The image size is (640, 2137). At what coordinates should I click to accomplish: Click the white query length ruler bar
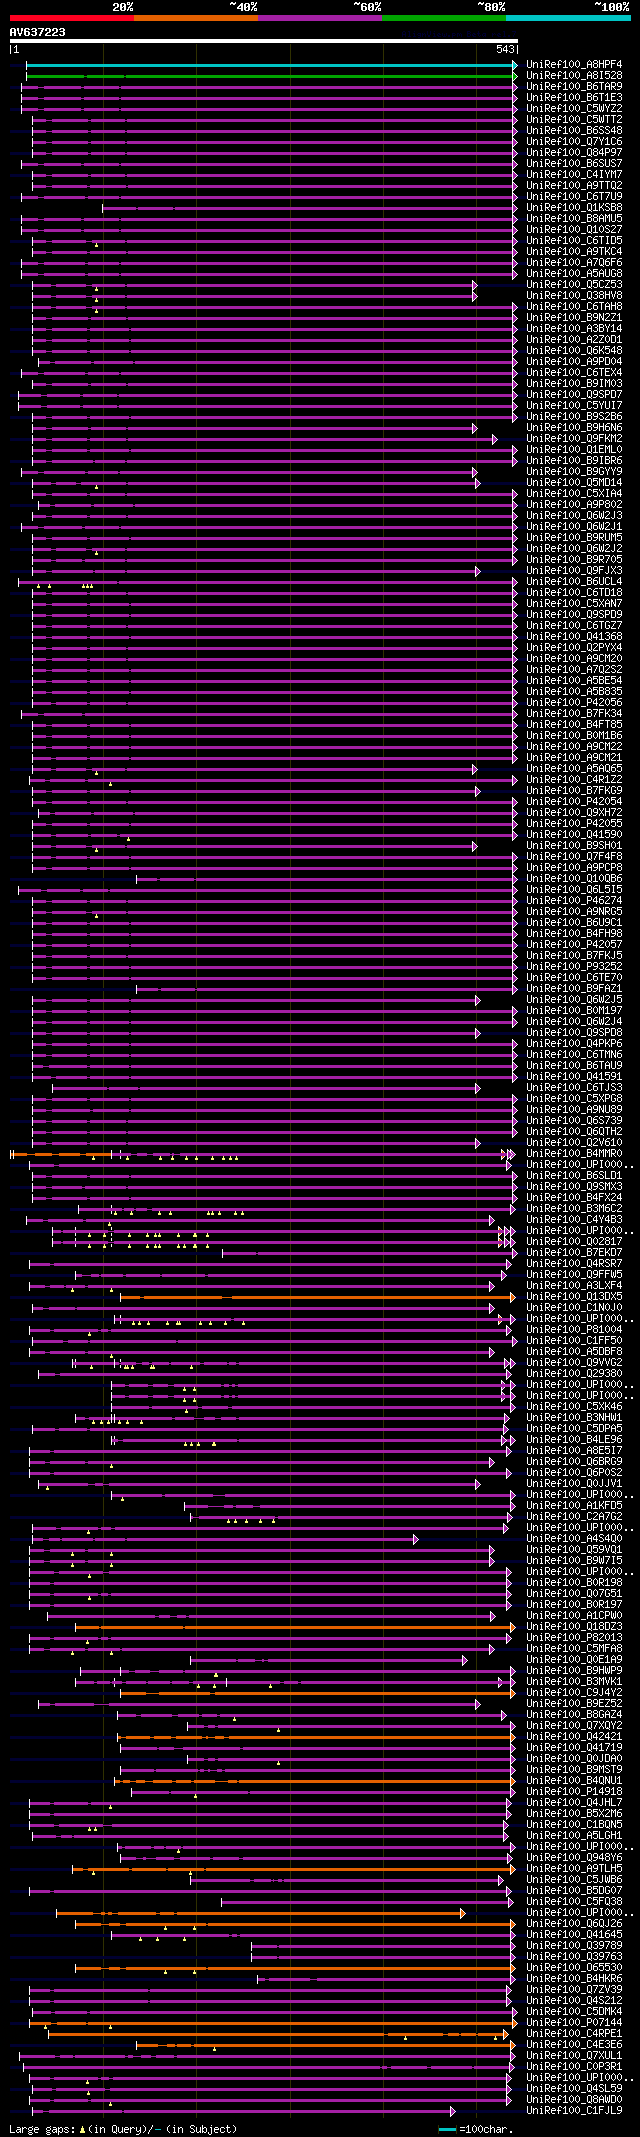[263, 41]
